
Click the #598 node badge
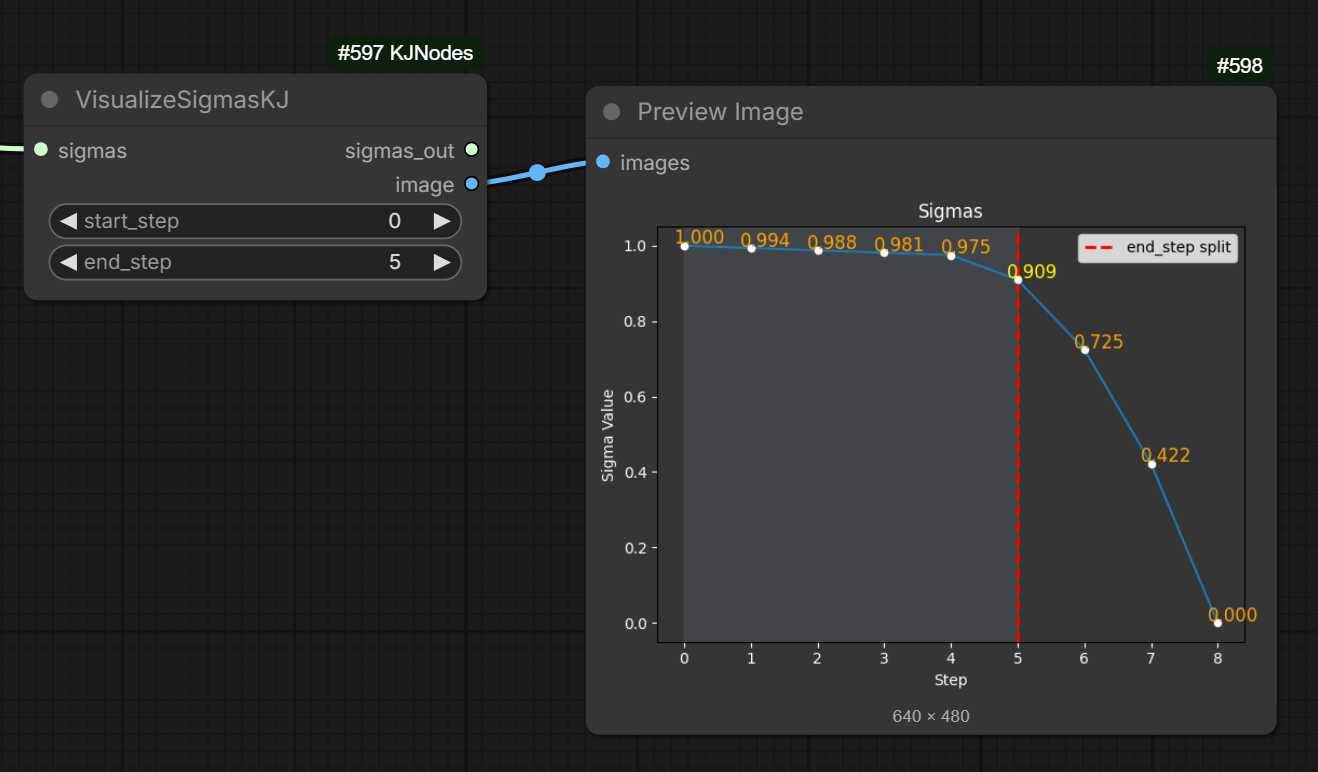coord(1240,67)
